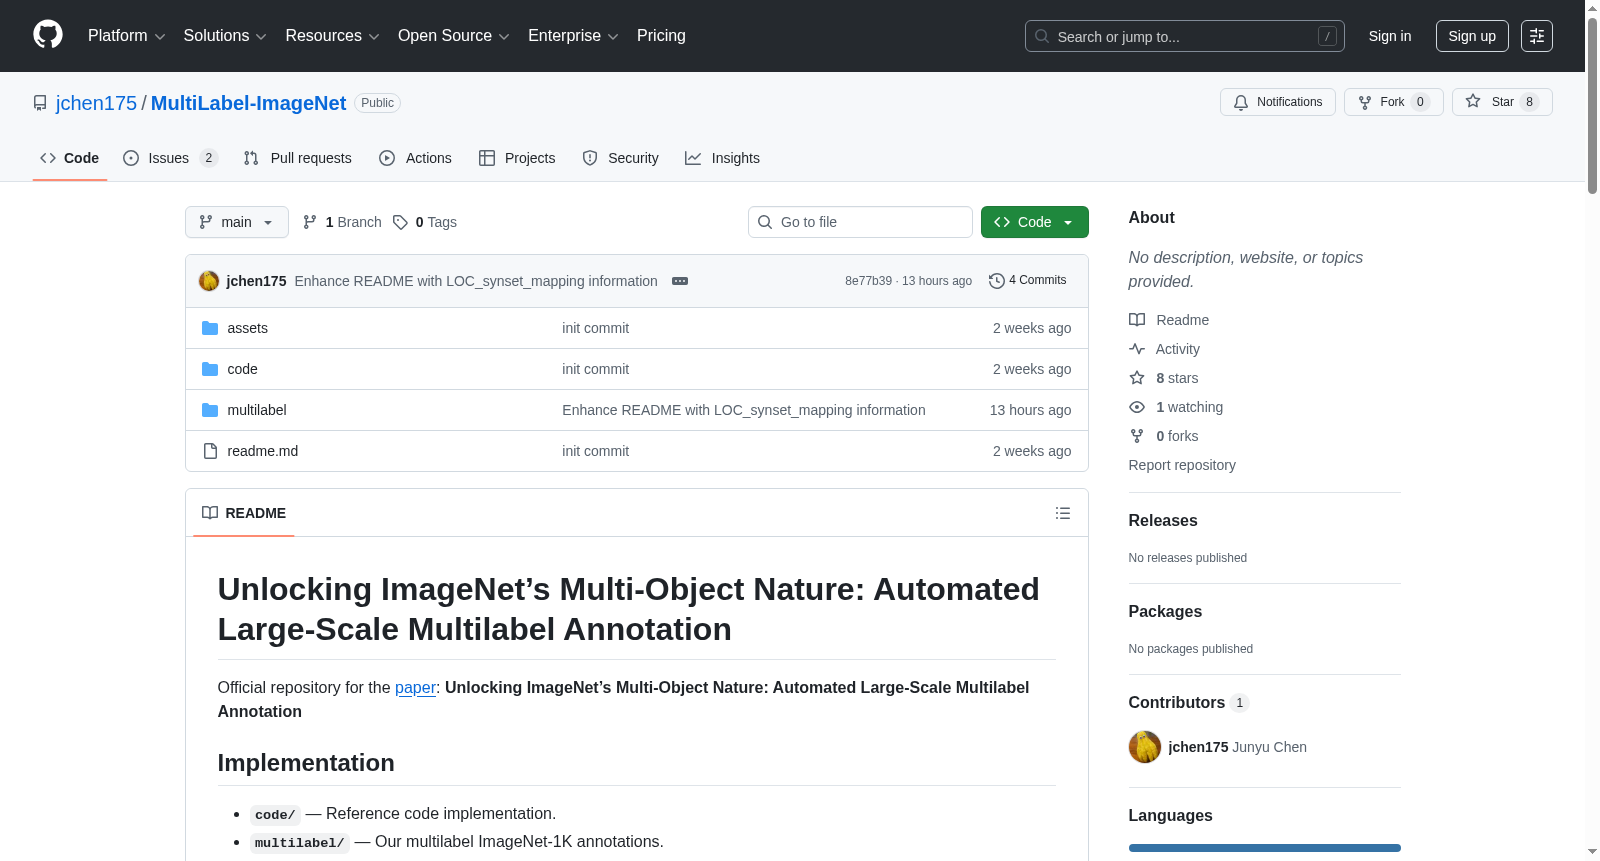The width and height of the screenshot is (1600, 861).
Task: Expand the Open Source menu
Action: (454, 36)
